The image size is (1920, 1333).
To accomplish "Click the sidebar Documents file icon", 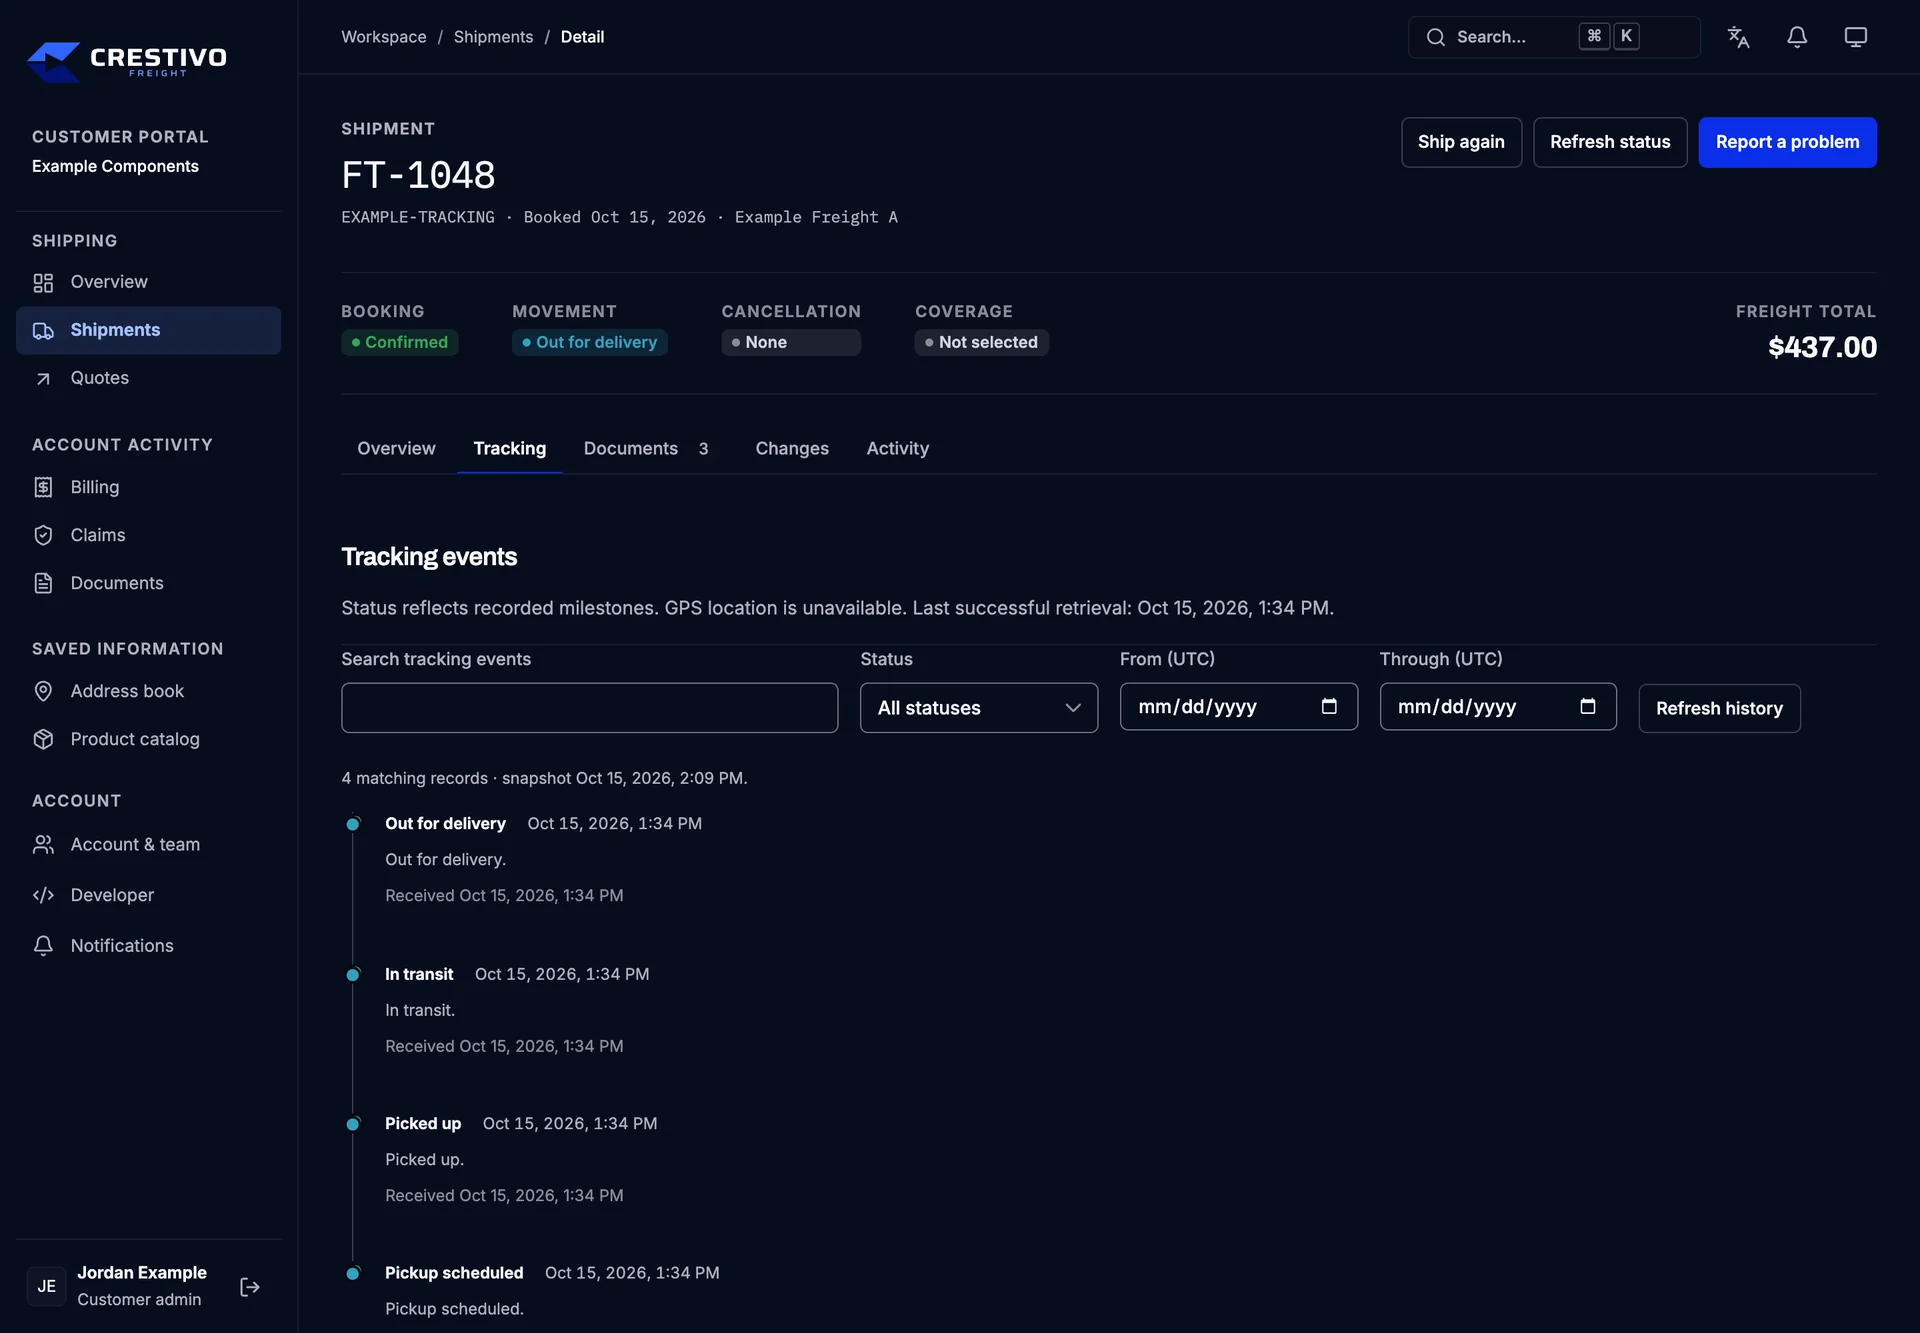I will coord(43,583).
